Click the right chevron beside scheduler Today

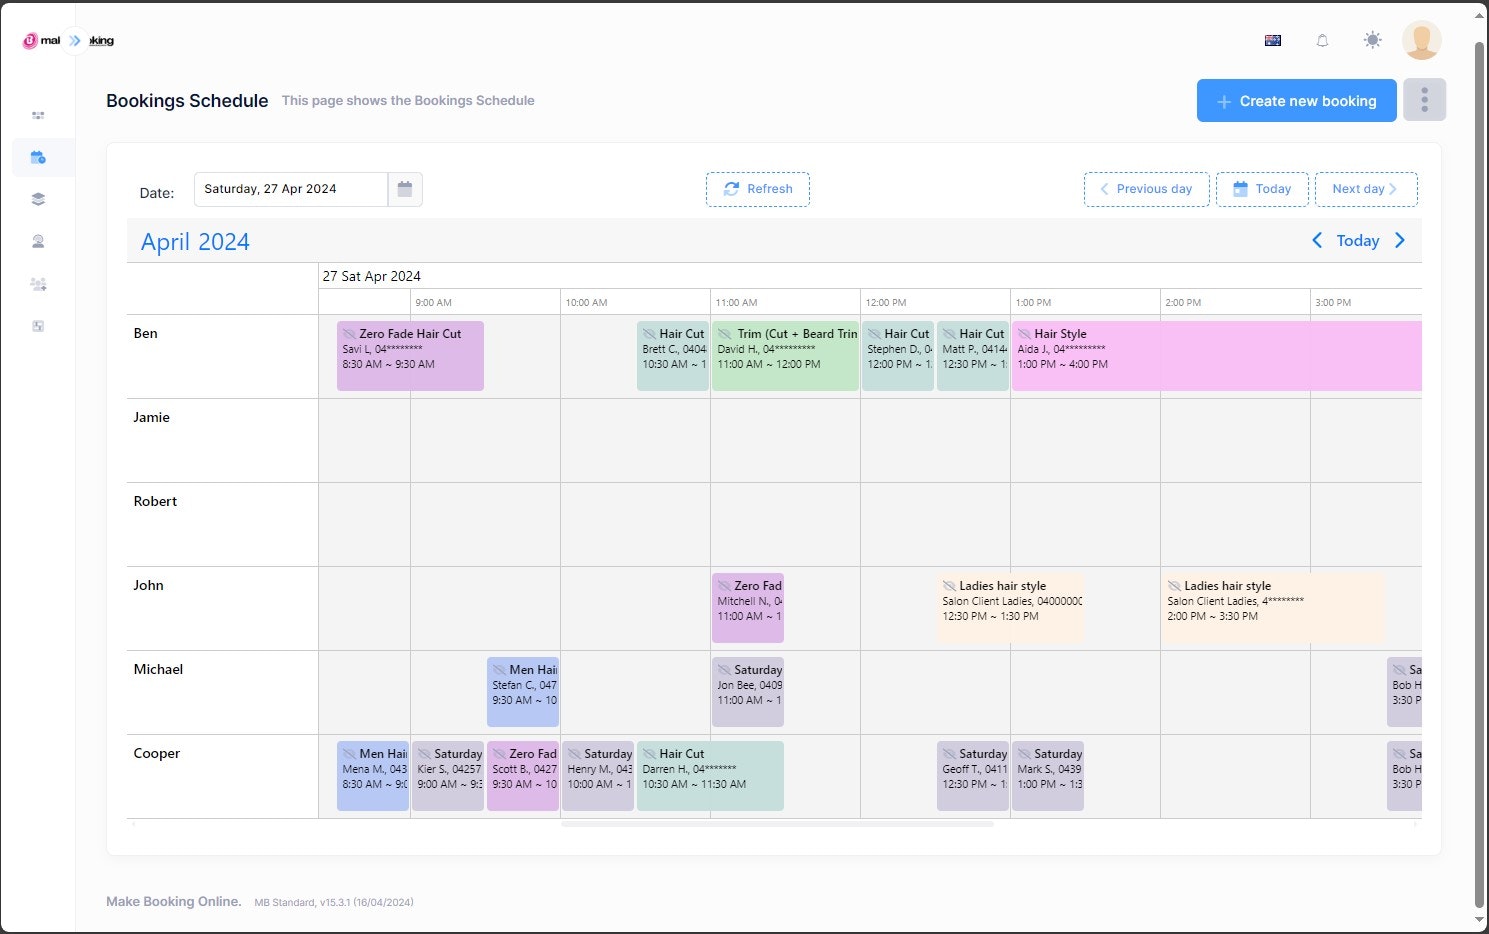[1400, 241]
